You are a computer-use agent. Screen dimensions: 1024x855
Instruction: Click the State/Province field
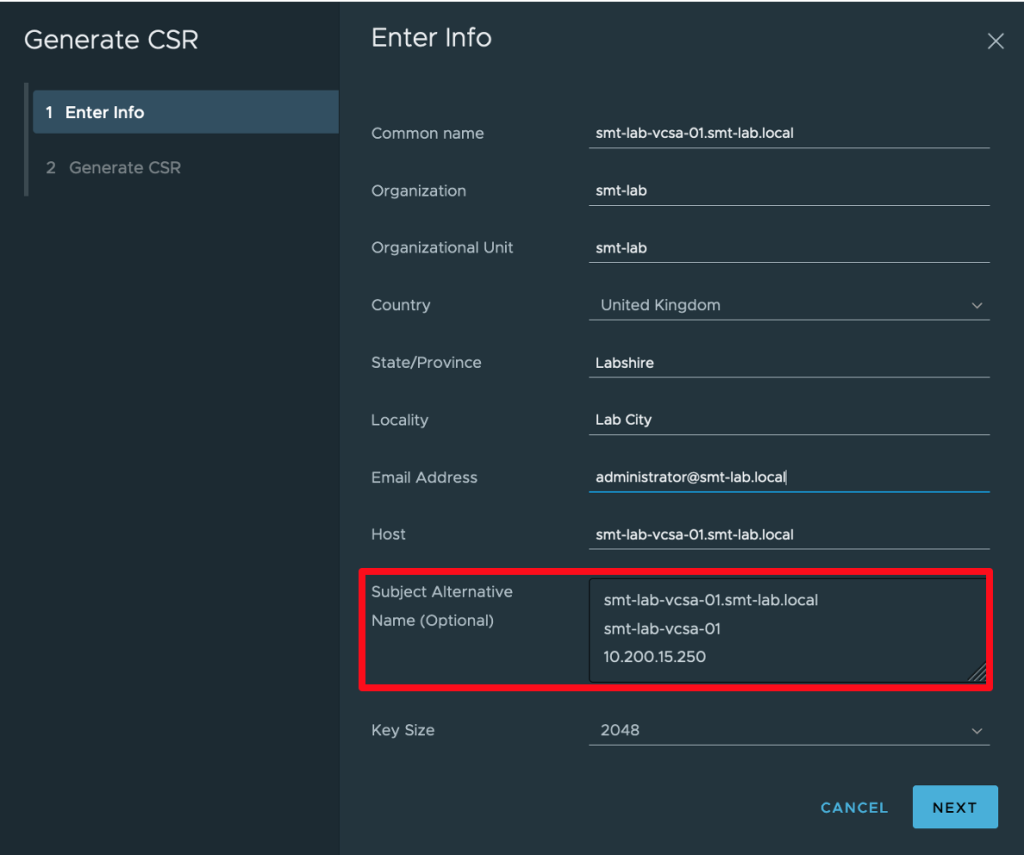pyautogui.click(x=788, y=363)
